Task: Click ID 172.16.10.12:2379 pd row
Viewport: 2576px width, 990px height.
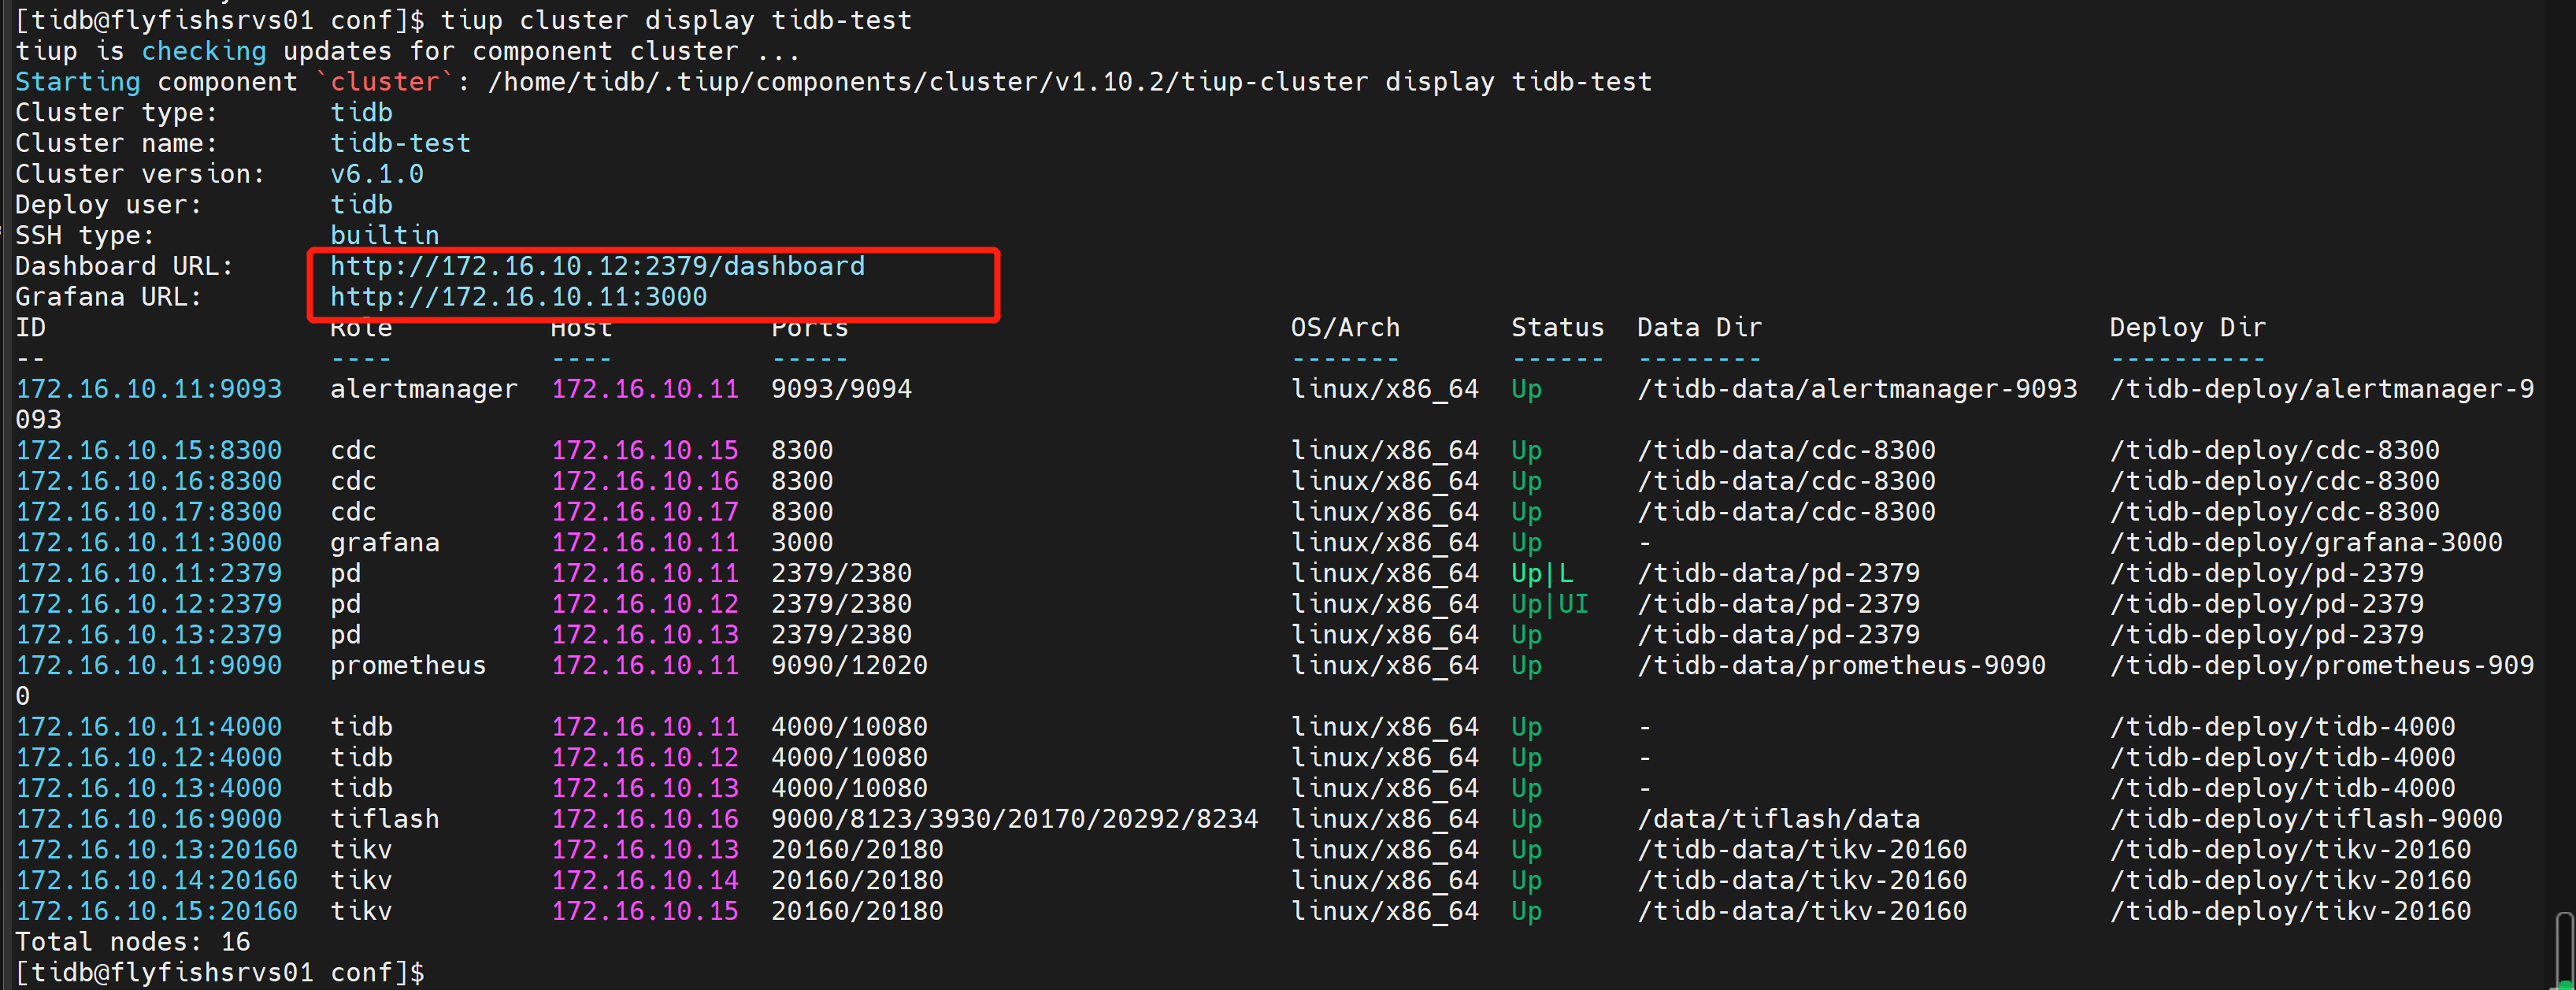Action: click(149, 604)
